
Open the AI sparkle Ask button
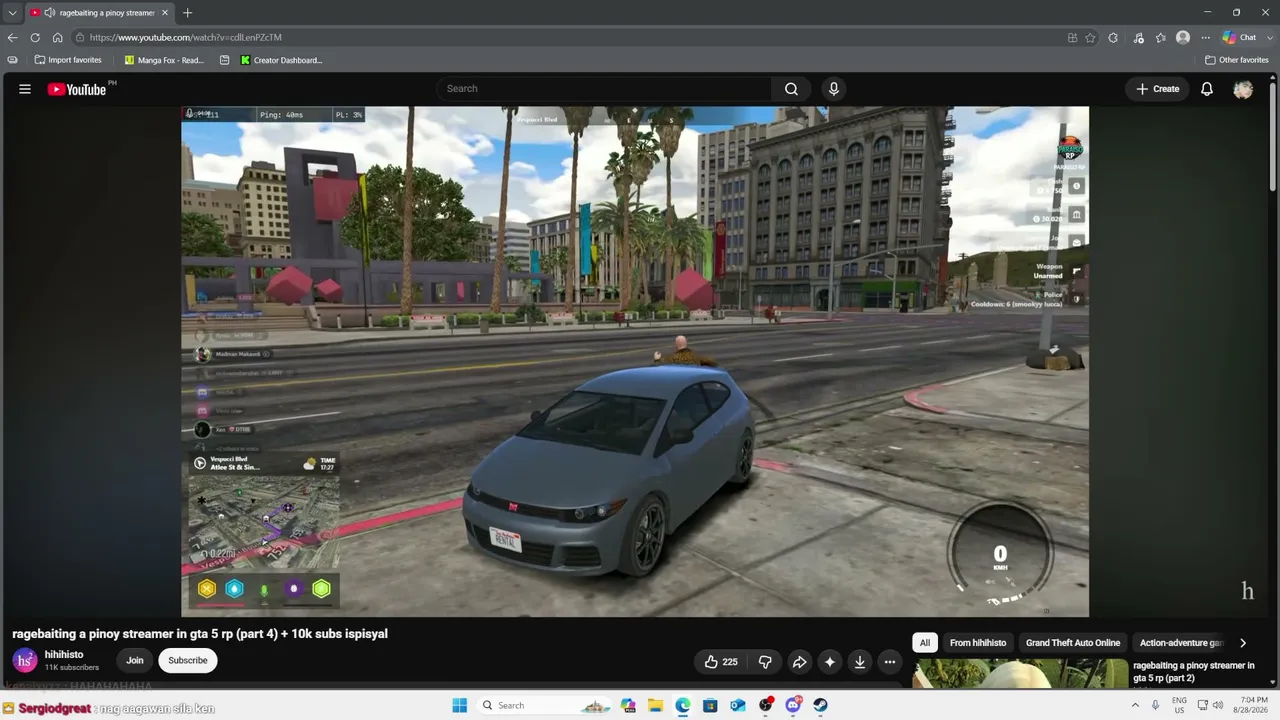829,662
